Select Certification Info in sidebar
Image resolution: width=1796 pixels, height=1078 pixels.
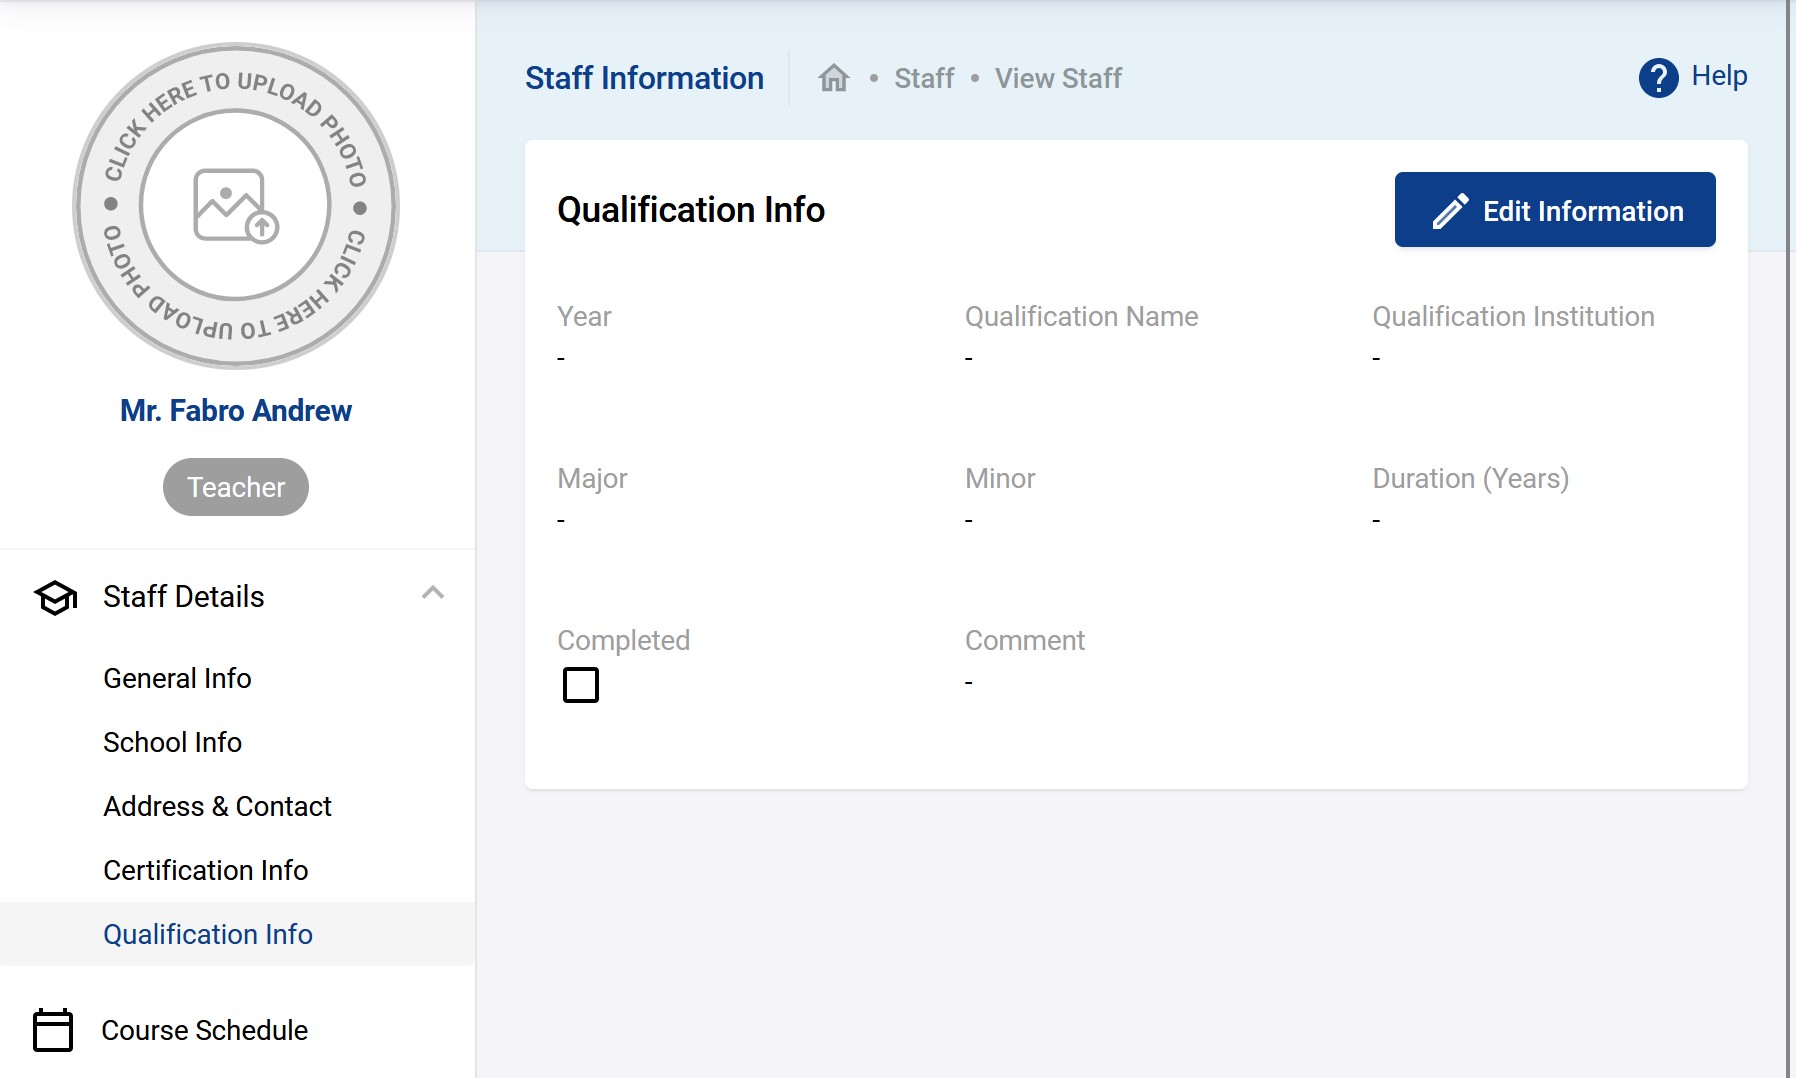point(205,870)
